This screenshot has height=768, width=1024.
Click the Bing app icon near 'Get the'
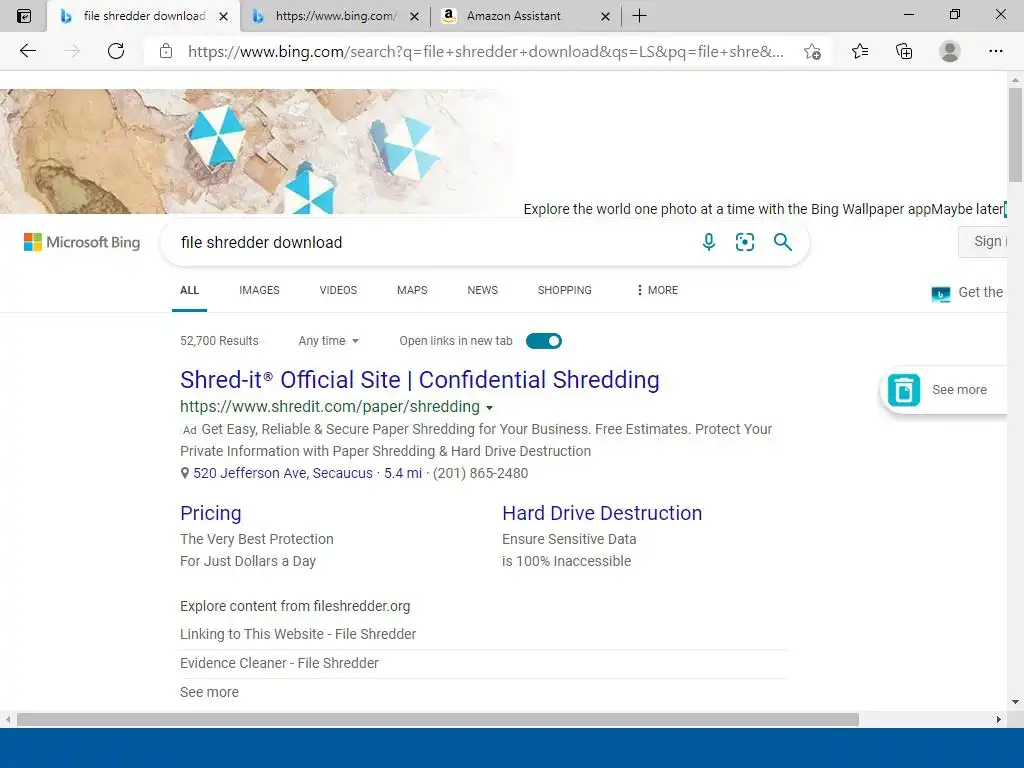941,294
